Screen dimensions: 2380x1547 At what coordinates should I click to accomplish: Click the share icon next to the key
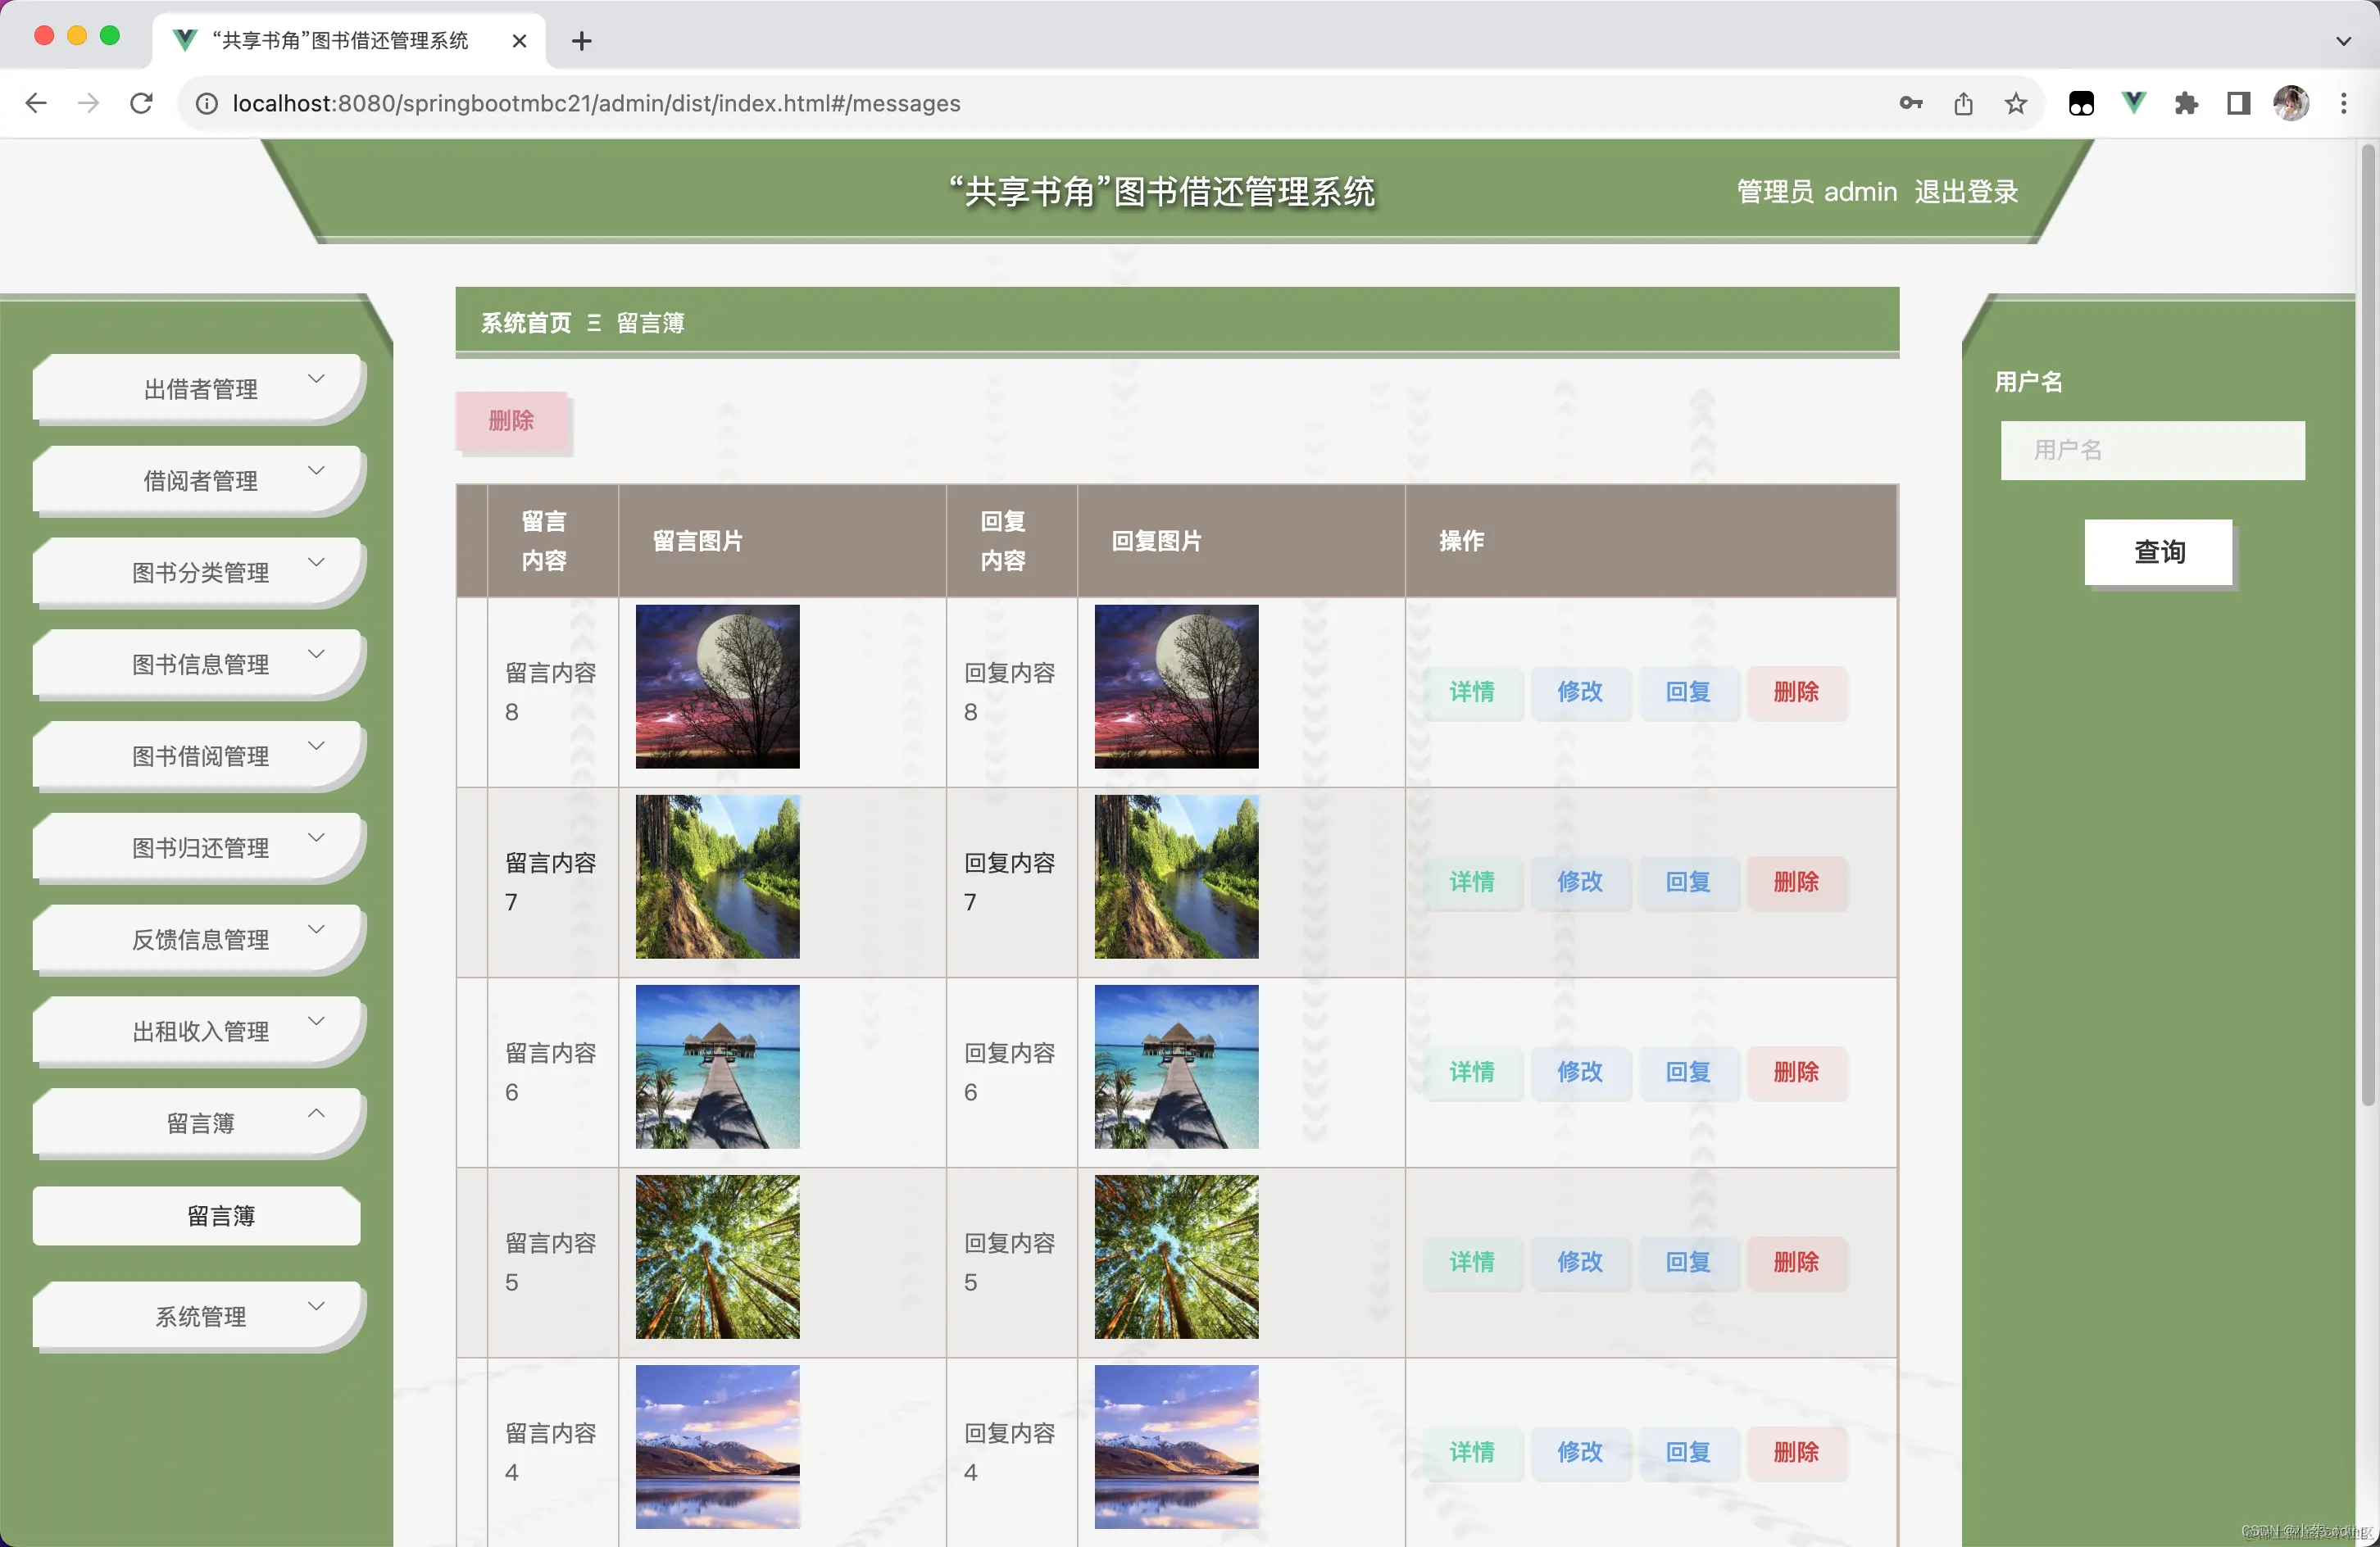[1963, 103]
